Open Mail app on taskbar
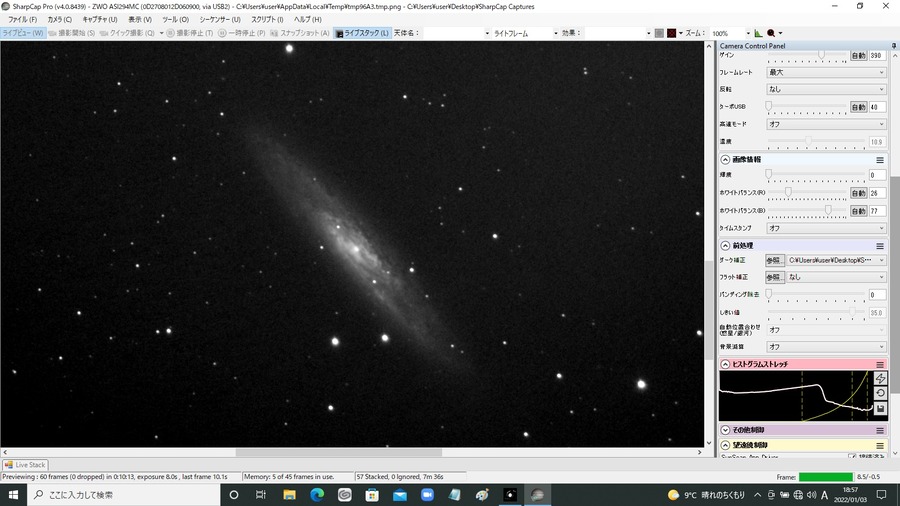Viewport: 900px width, 506px height. click(399, 495)
